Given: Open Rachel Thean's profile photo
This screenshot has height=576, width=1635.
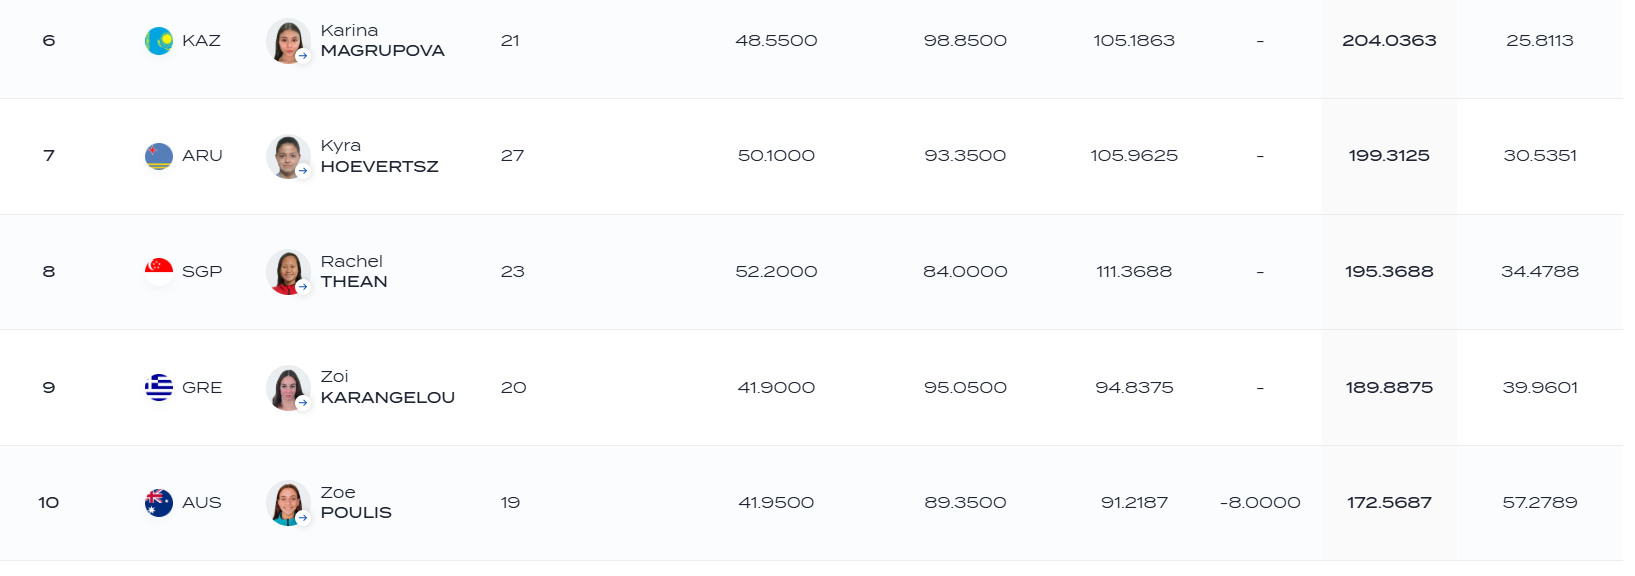Looking at the screenshot, I should (288, 272).
